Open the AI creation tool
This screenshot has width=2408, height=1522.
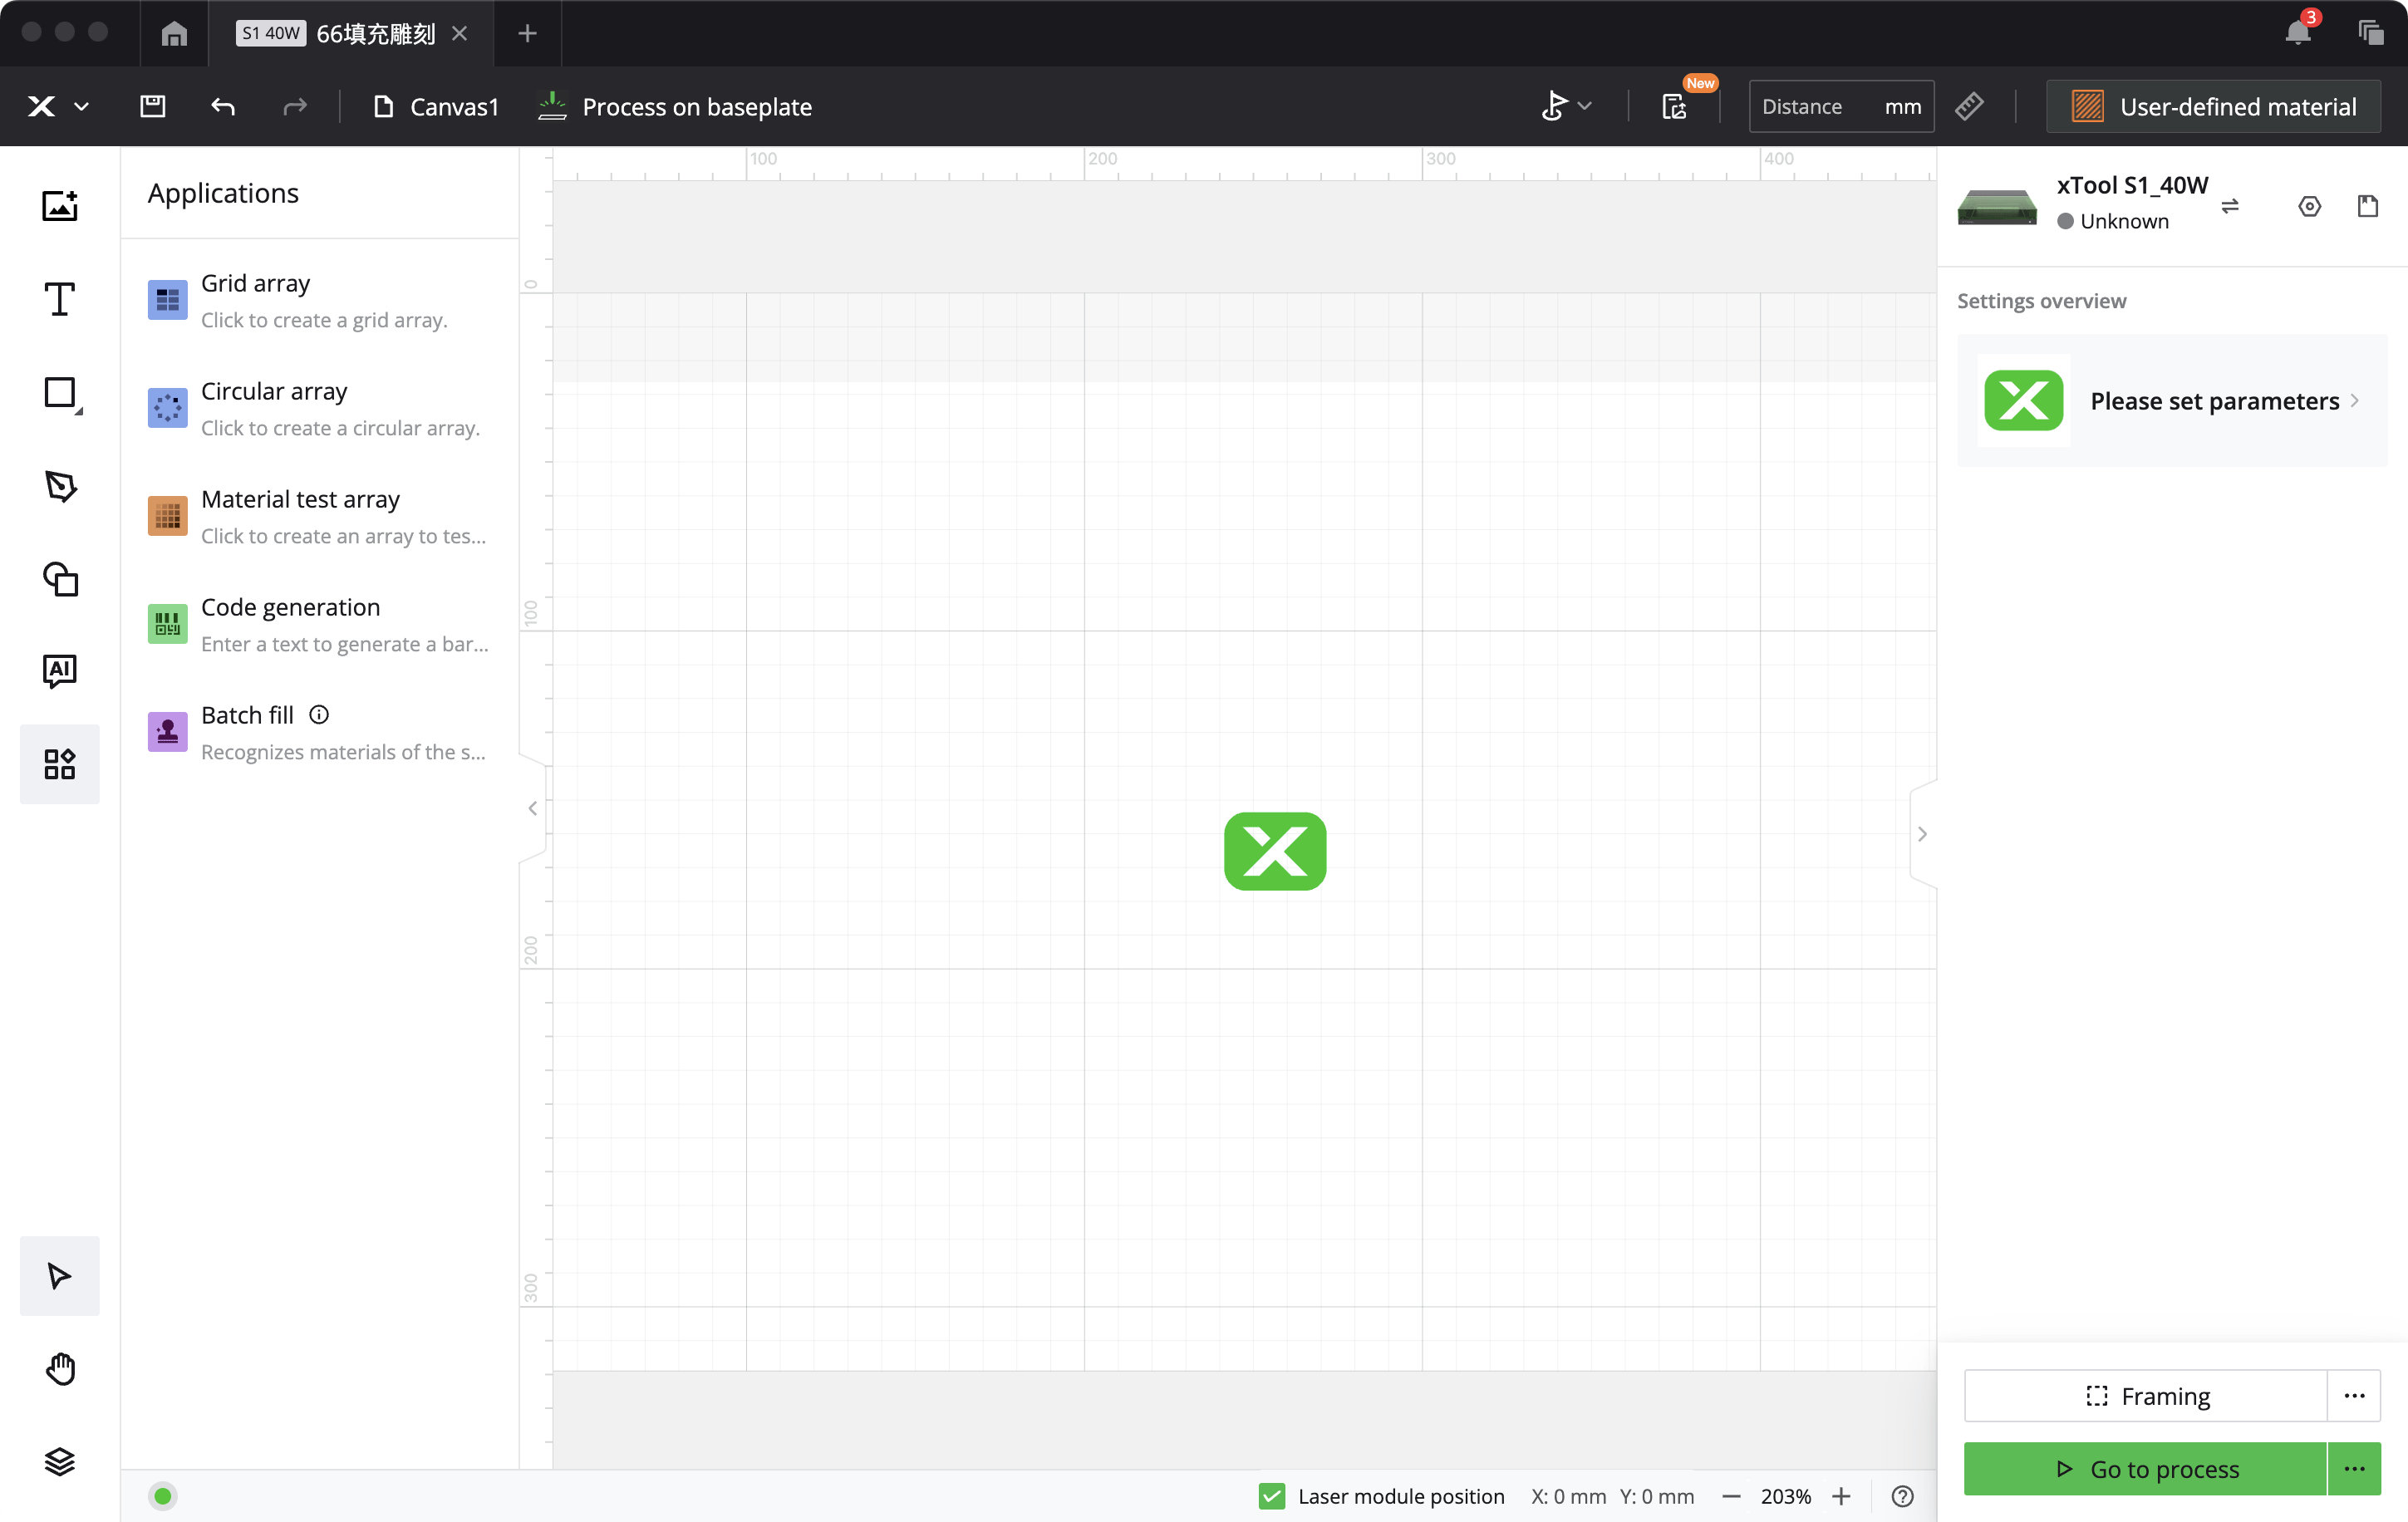click(60, 671)
